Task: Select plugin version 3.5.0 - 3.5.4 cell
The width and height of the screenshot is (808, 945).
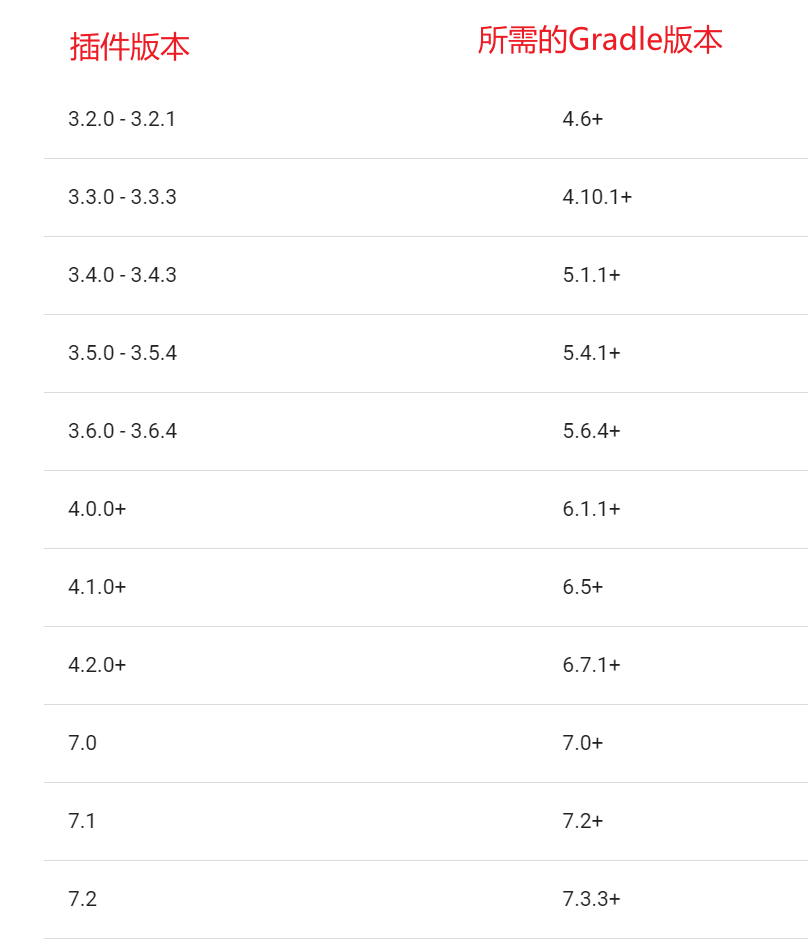Action: point(122,353)
